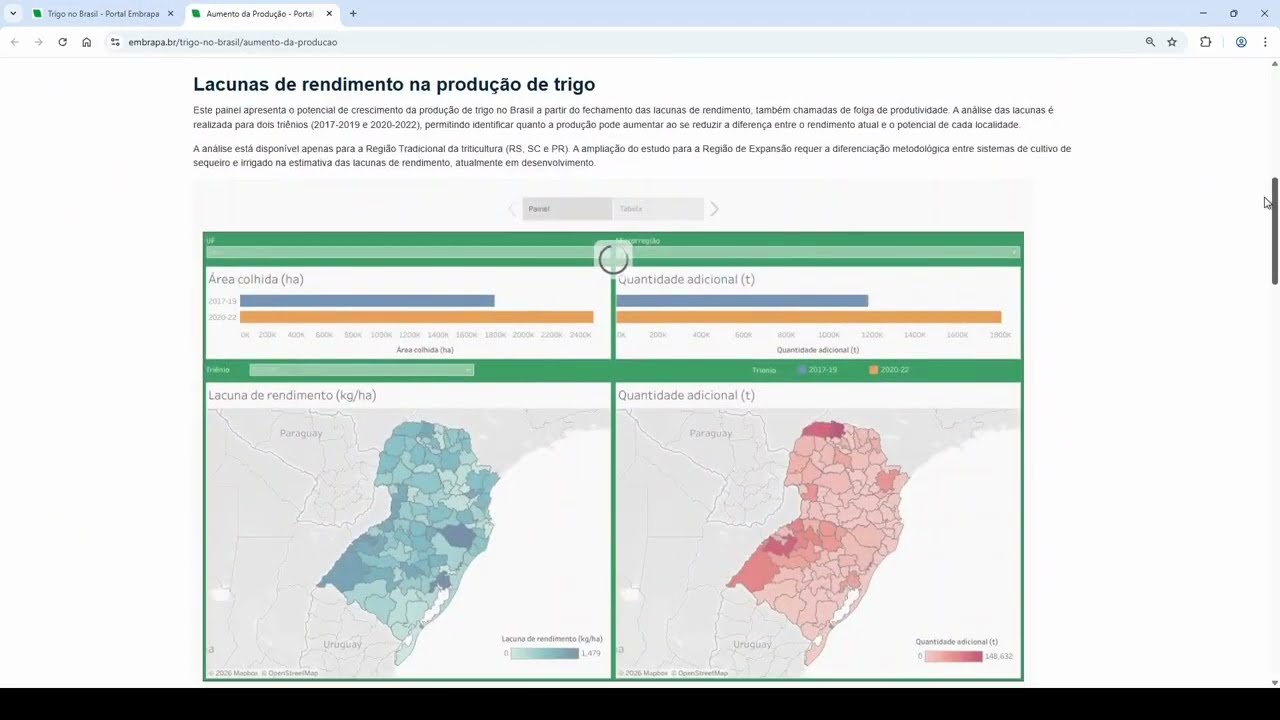Open the browser home page icon
Viewport: 1280px width, 720px height.
(86, 42)
